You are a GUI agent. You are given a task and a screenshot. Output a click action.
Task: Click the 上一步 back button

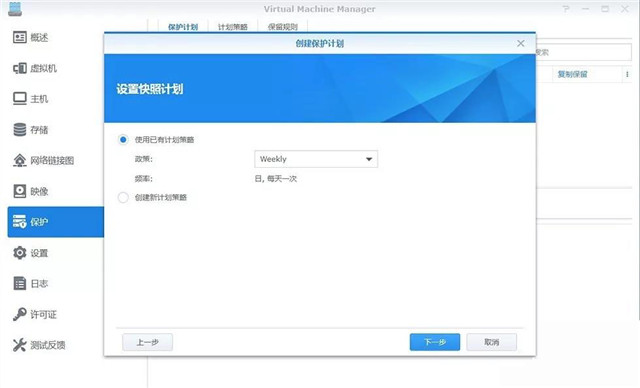(147, 342)
